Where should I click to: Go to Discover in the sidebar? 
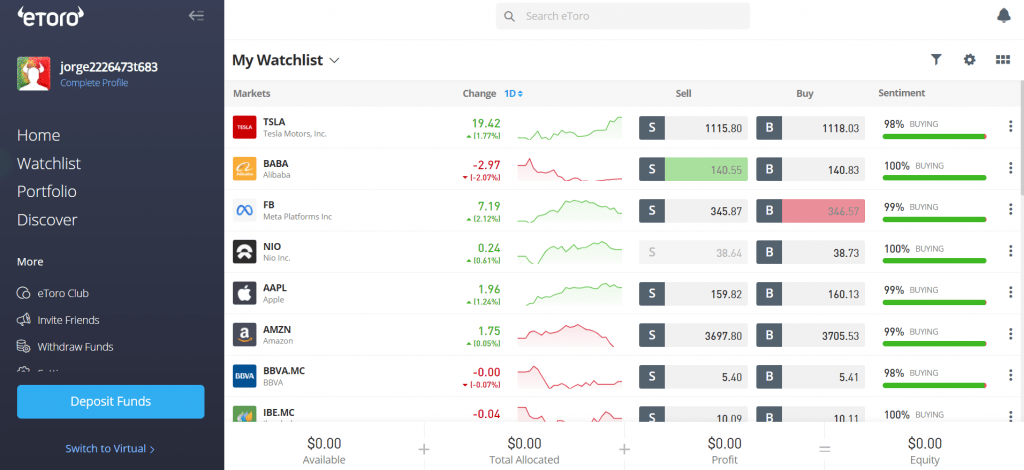click(47, 220)
